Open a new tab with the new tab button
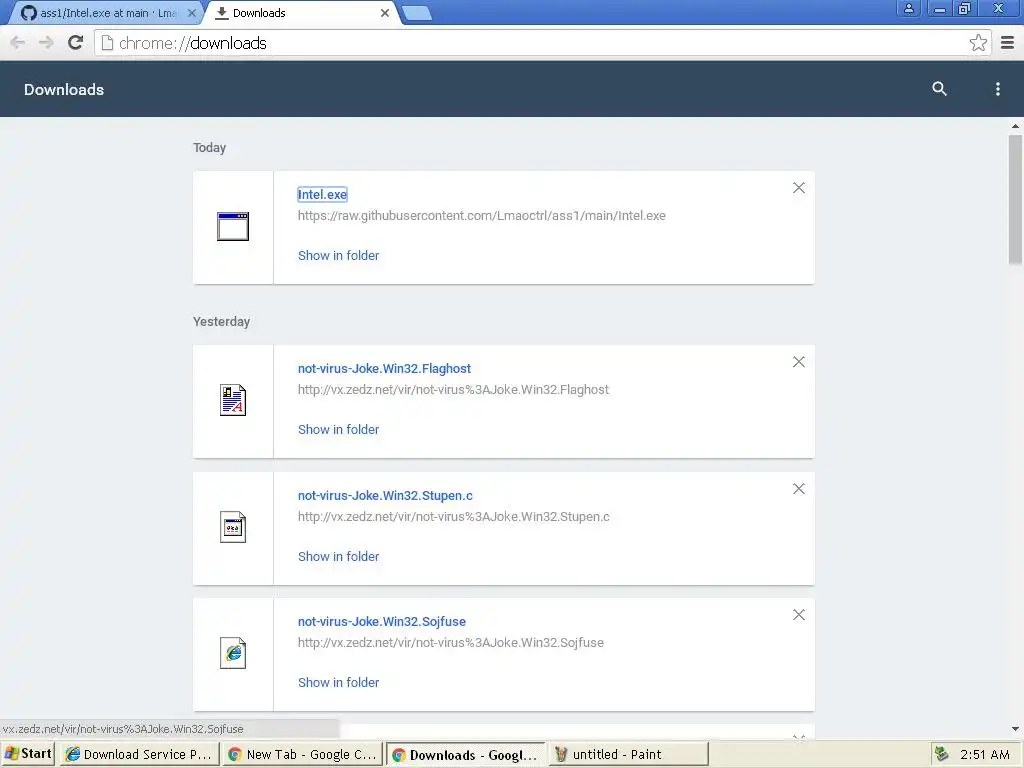 (417, 13)
